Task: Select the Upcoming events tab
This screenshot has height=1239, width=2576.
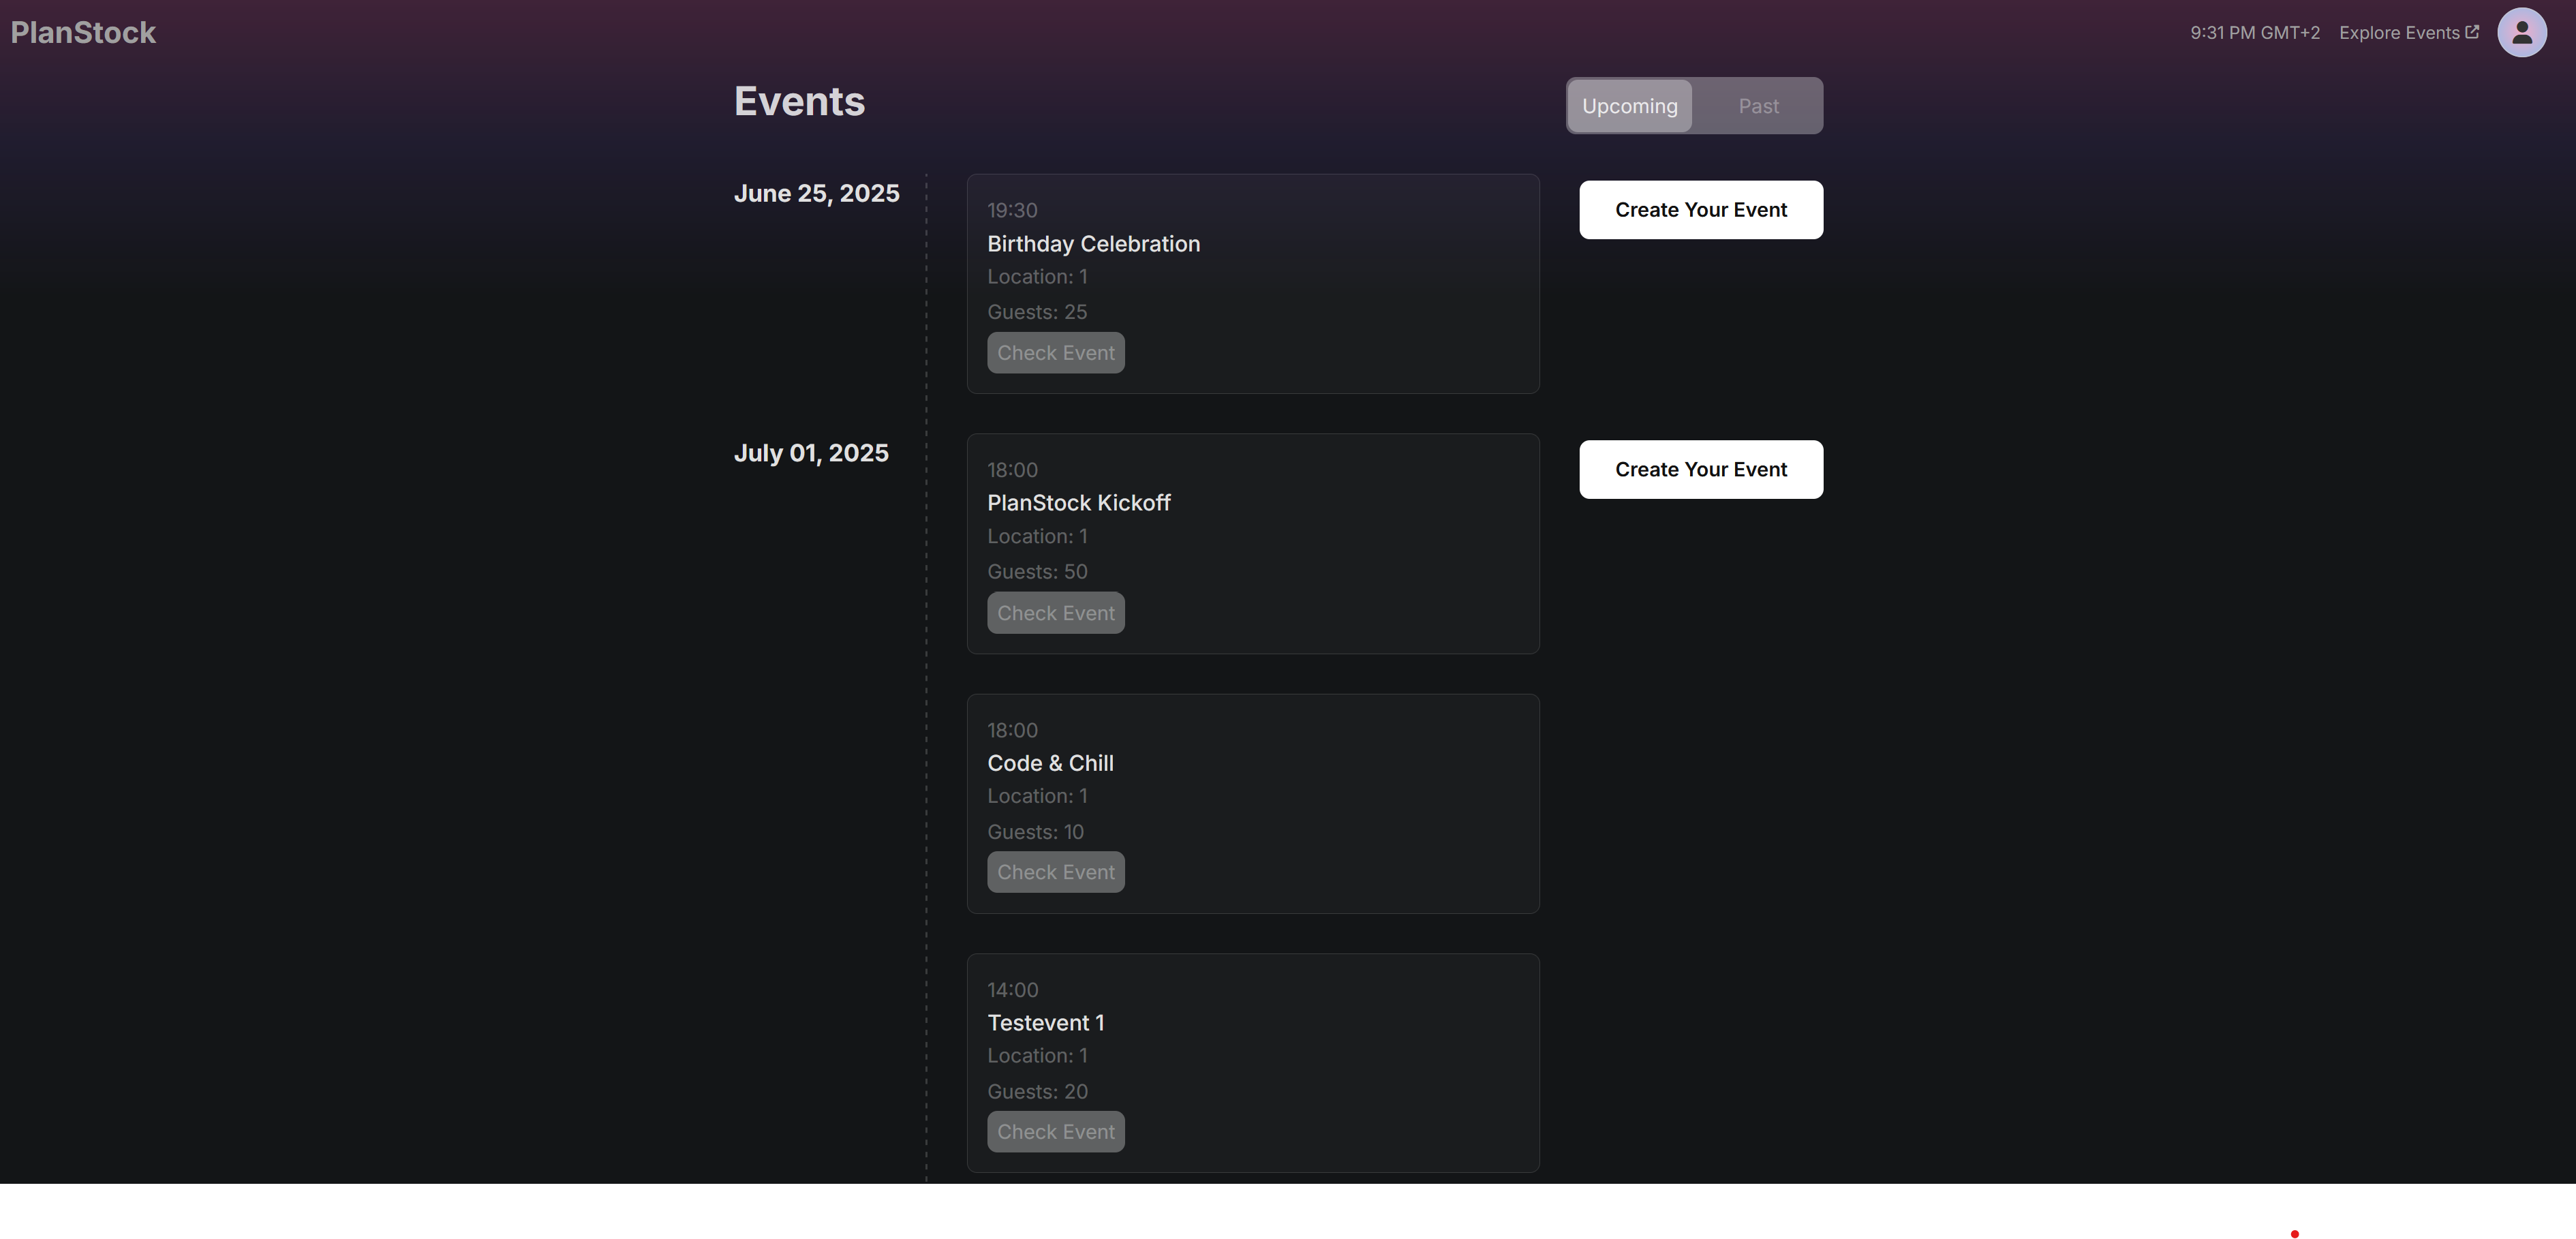Action: point(1629,105)
